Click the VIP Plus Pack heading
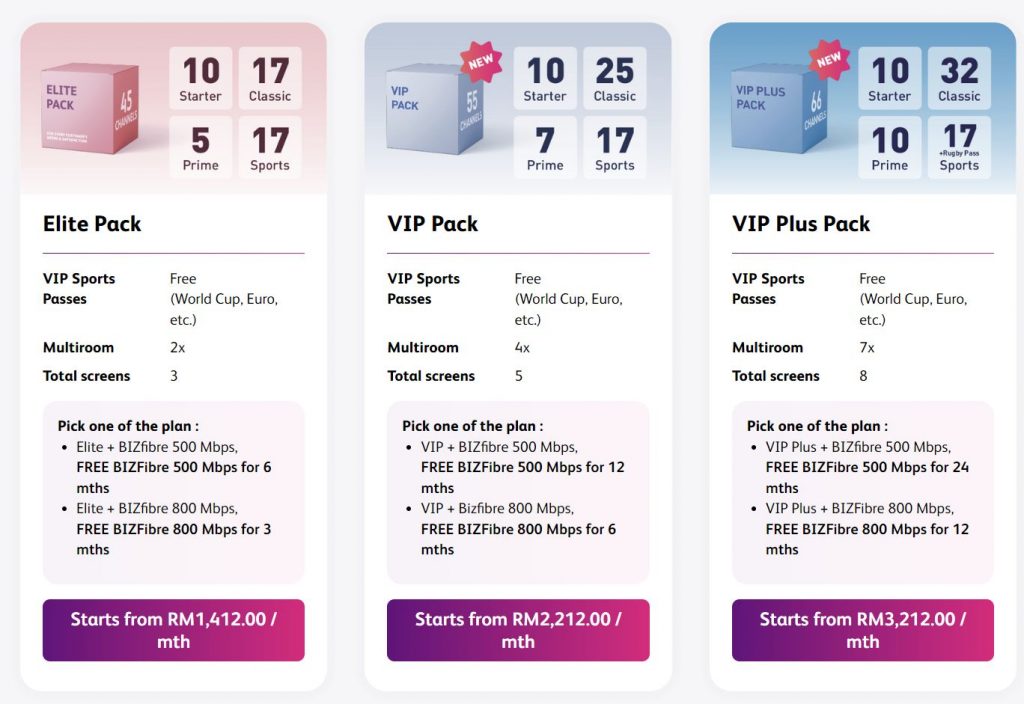The height and width of the screenshot is (704, 1024). tap(801, 224)
